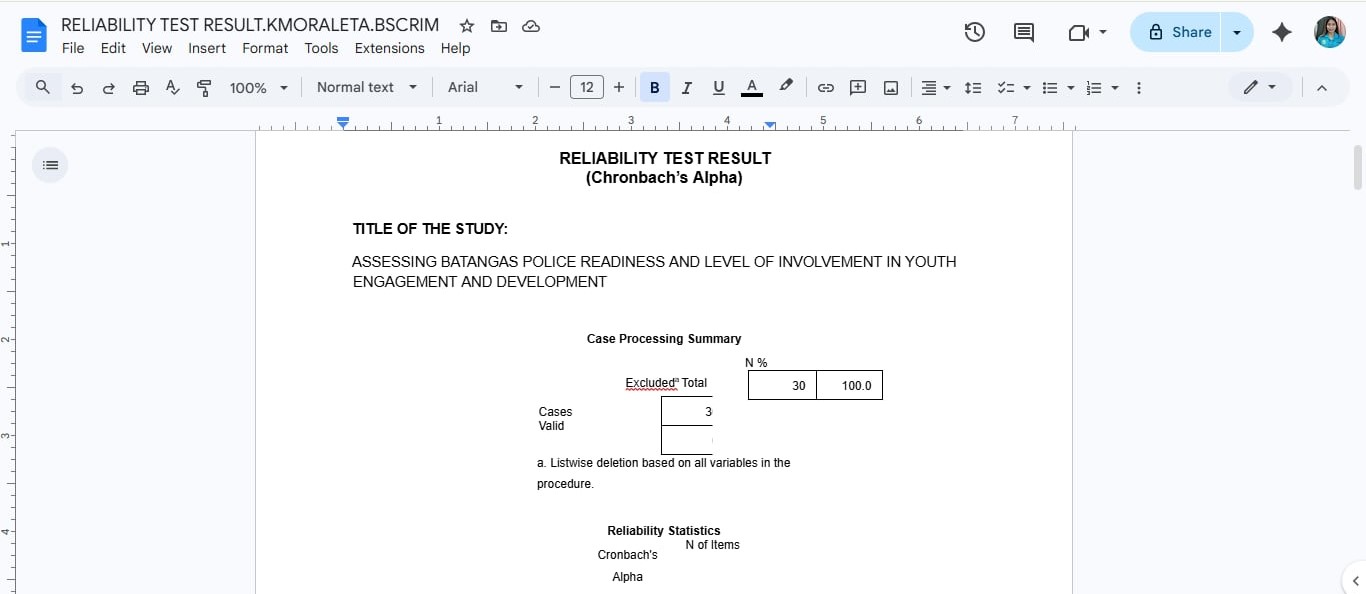
Task: Open the Tools menu
Action: click(321, 48)
